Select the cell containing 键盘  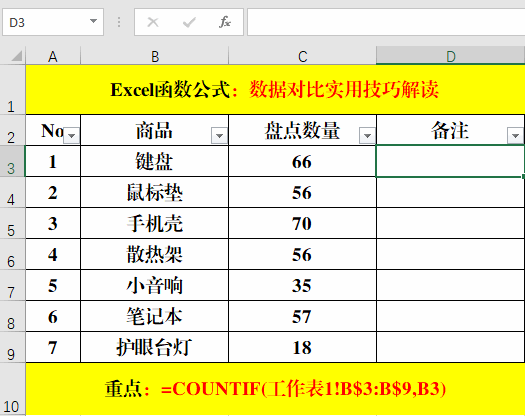155,161
